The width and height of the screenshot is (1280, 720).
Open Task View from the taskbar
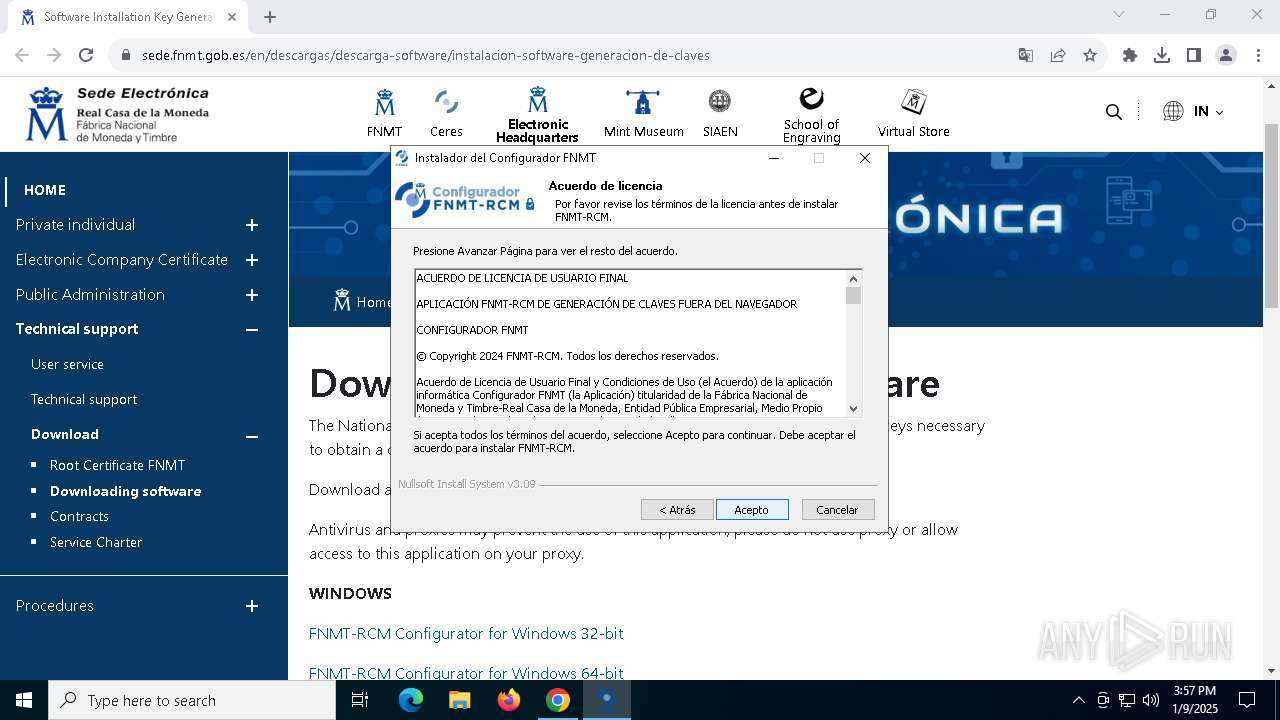pyautogui.click(x=360, y=700)
